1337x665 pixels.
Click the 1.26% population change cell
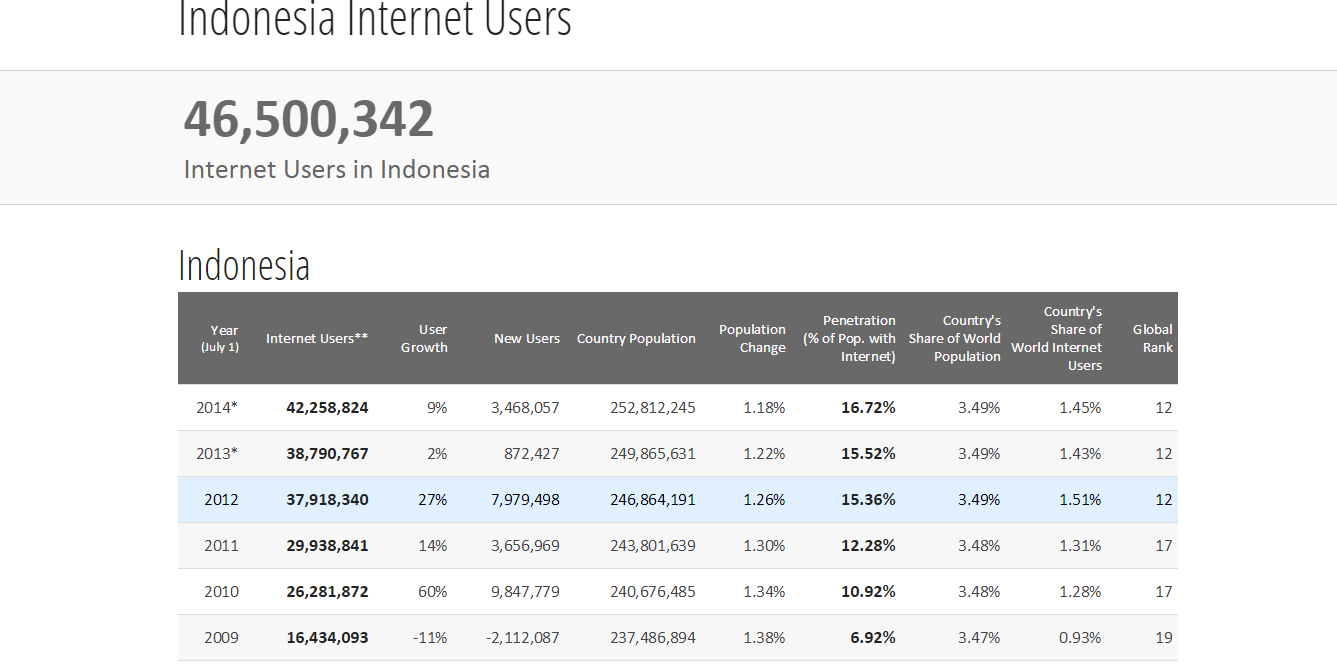tap(764, 499)
